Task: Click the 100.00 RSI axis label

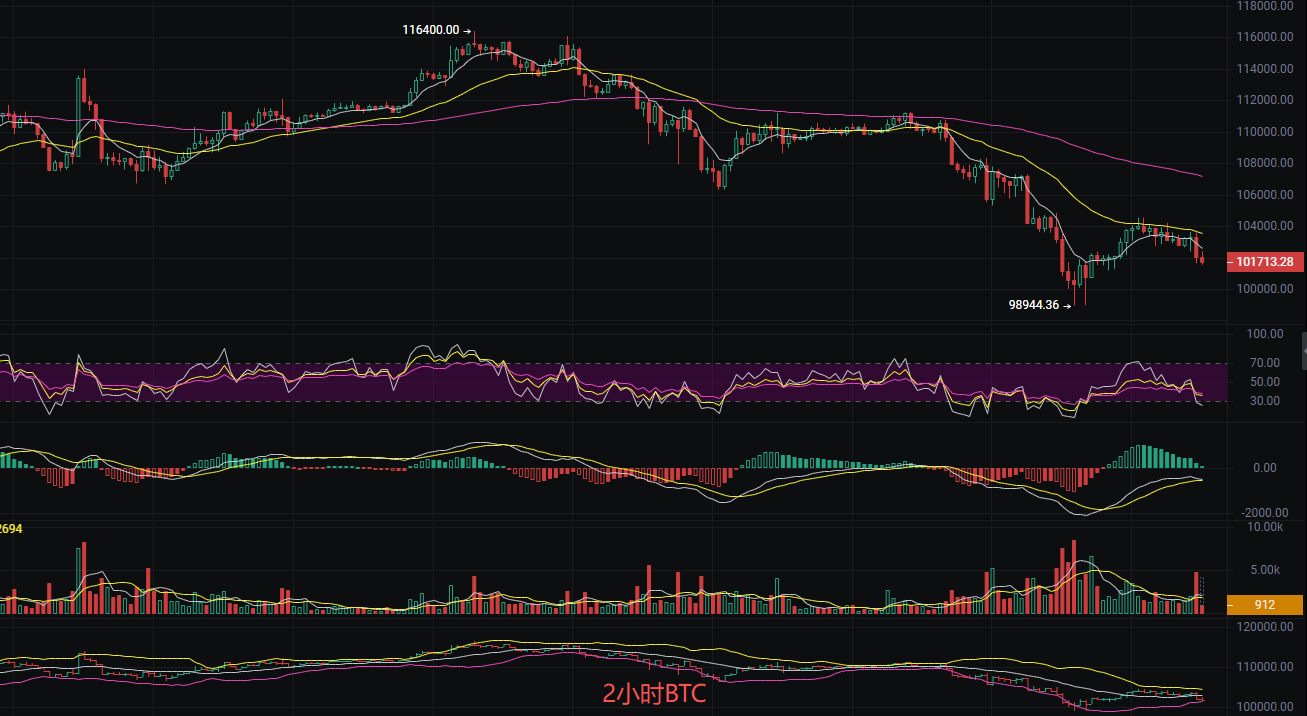Action: pos(1268,334)
